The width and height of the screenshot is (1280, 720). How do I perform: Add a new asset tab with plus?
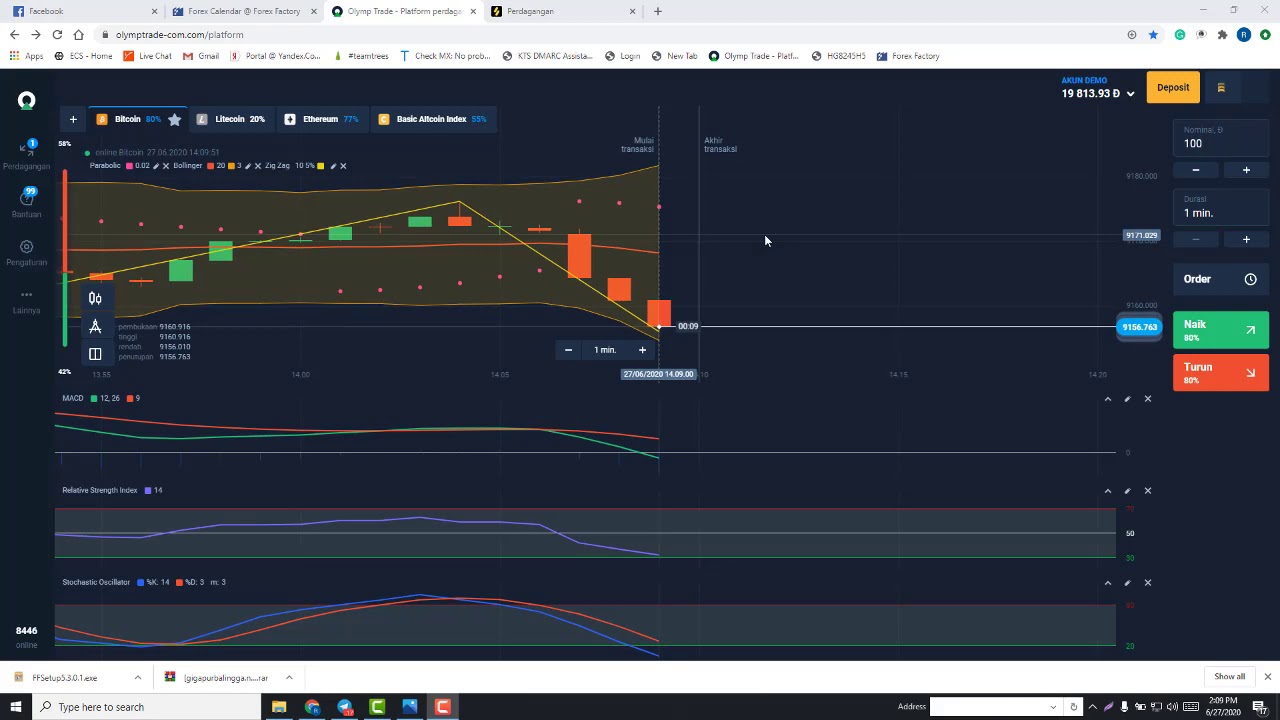coord(73,119)
